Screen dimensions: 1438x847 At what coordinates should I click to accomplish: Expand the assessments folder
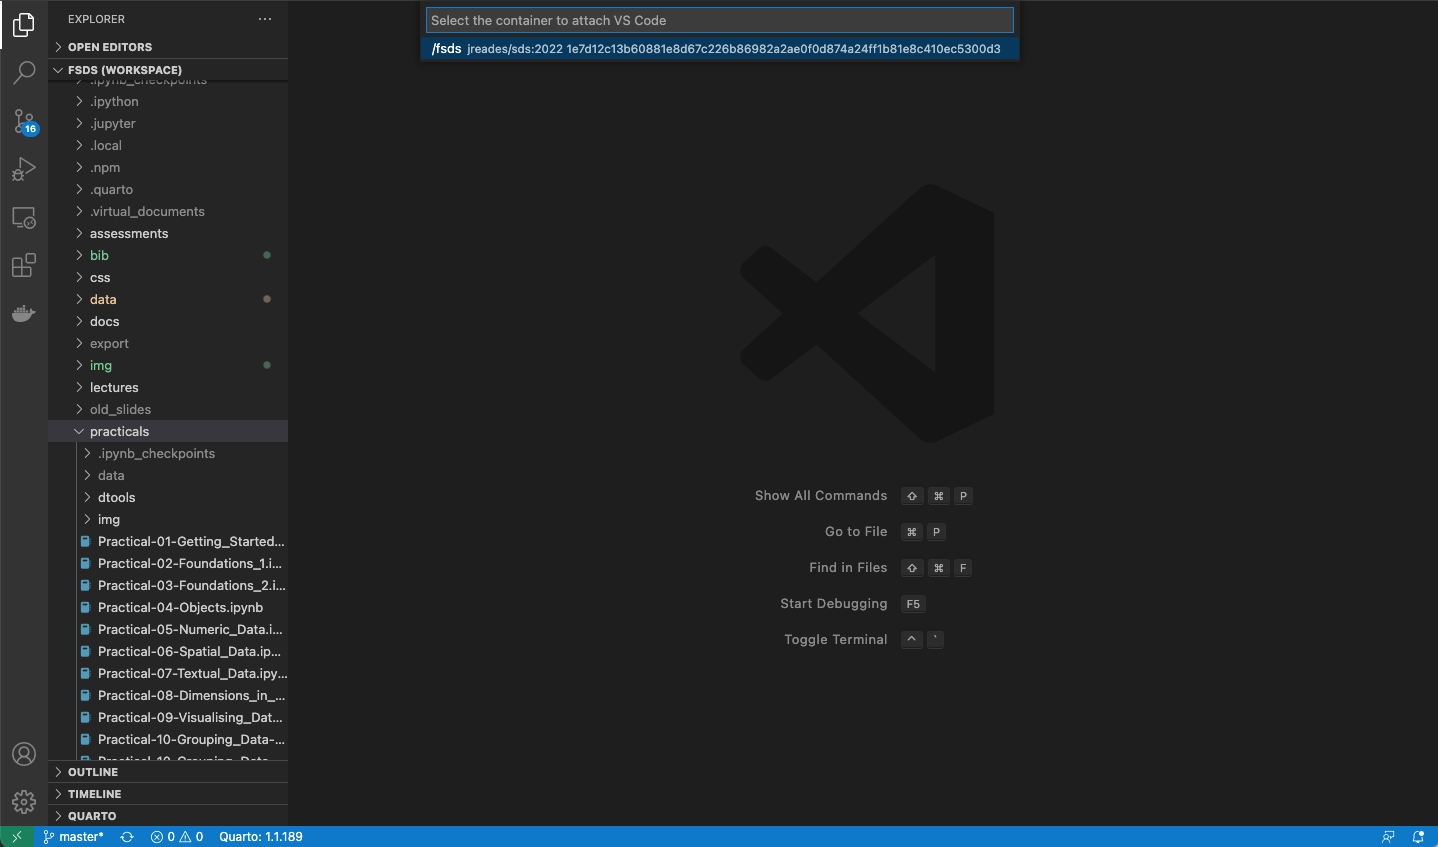click(x=168, y=234)
